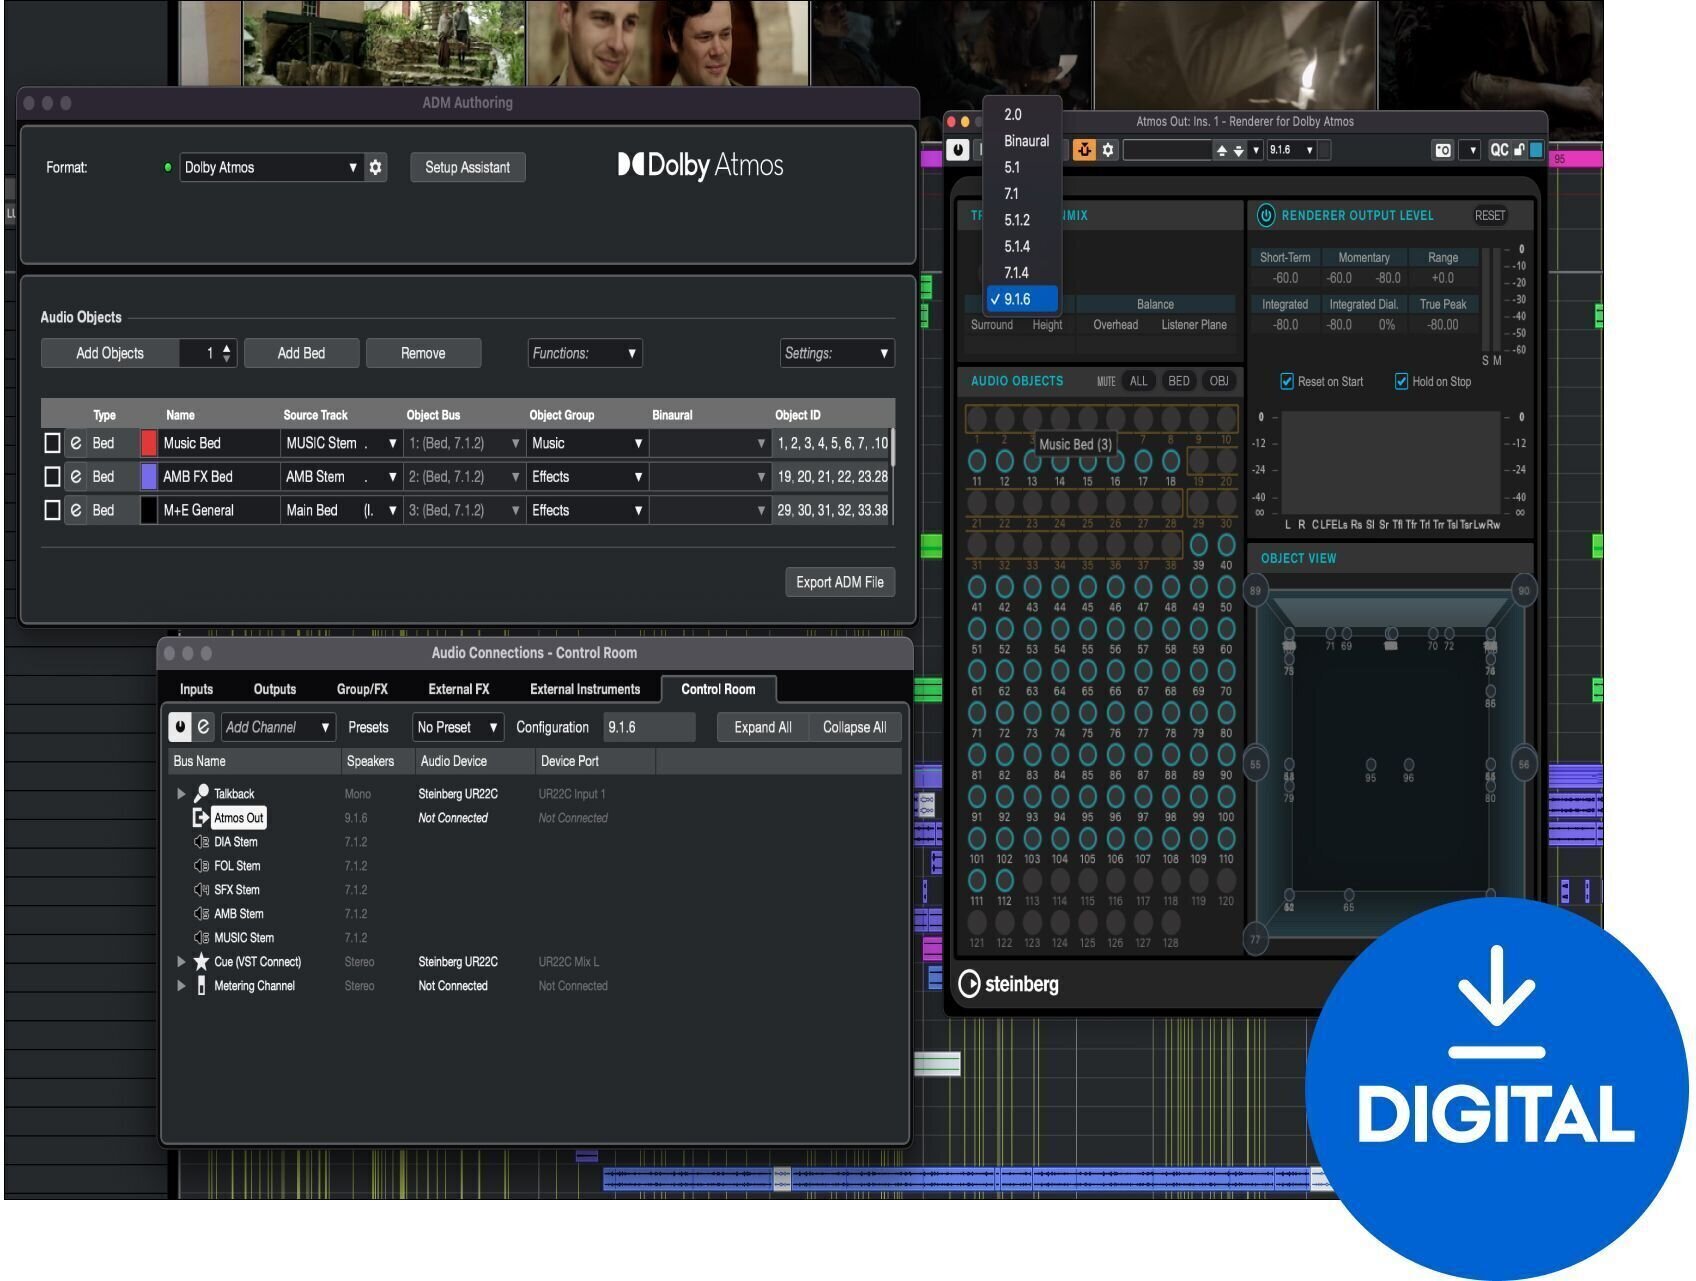Click the Export ADM File button
Screen dimensions: 1696x1281
[x=839, y=582]
